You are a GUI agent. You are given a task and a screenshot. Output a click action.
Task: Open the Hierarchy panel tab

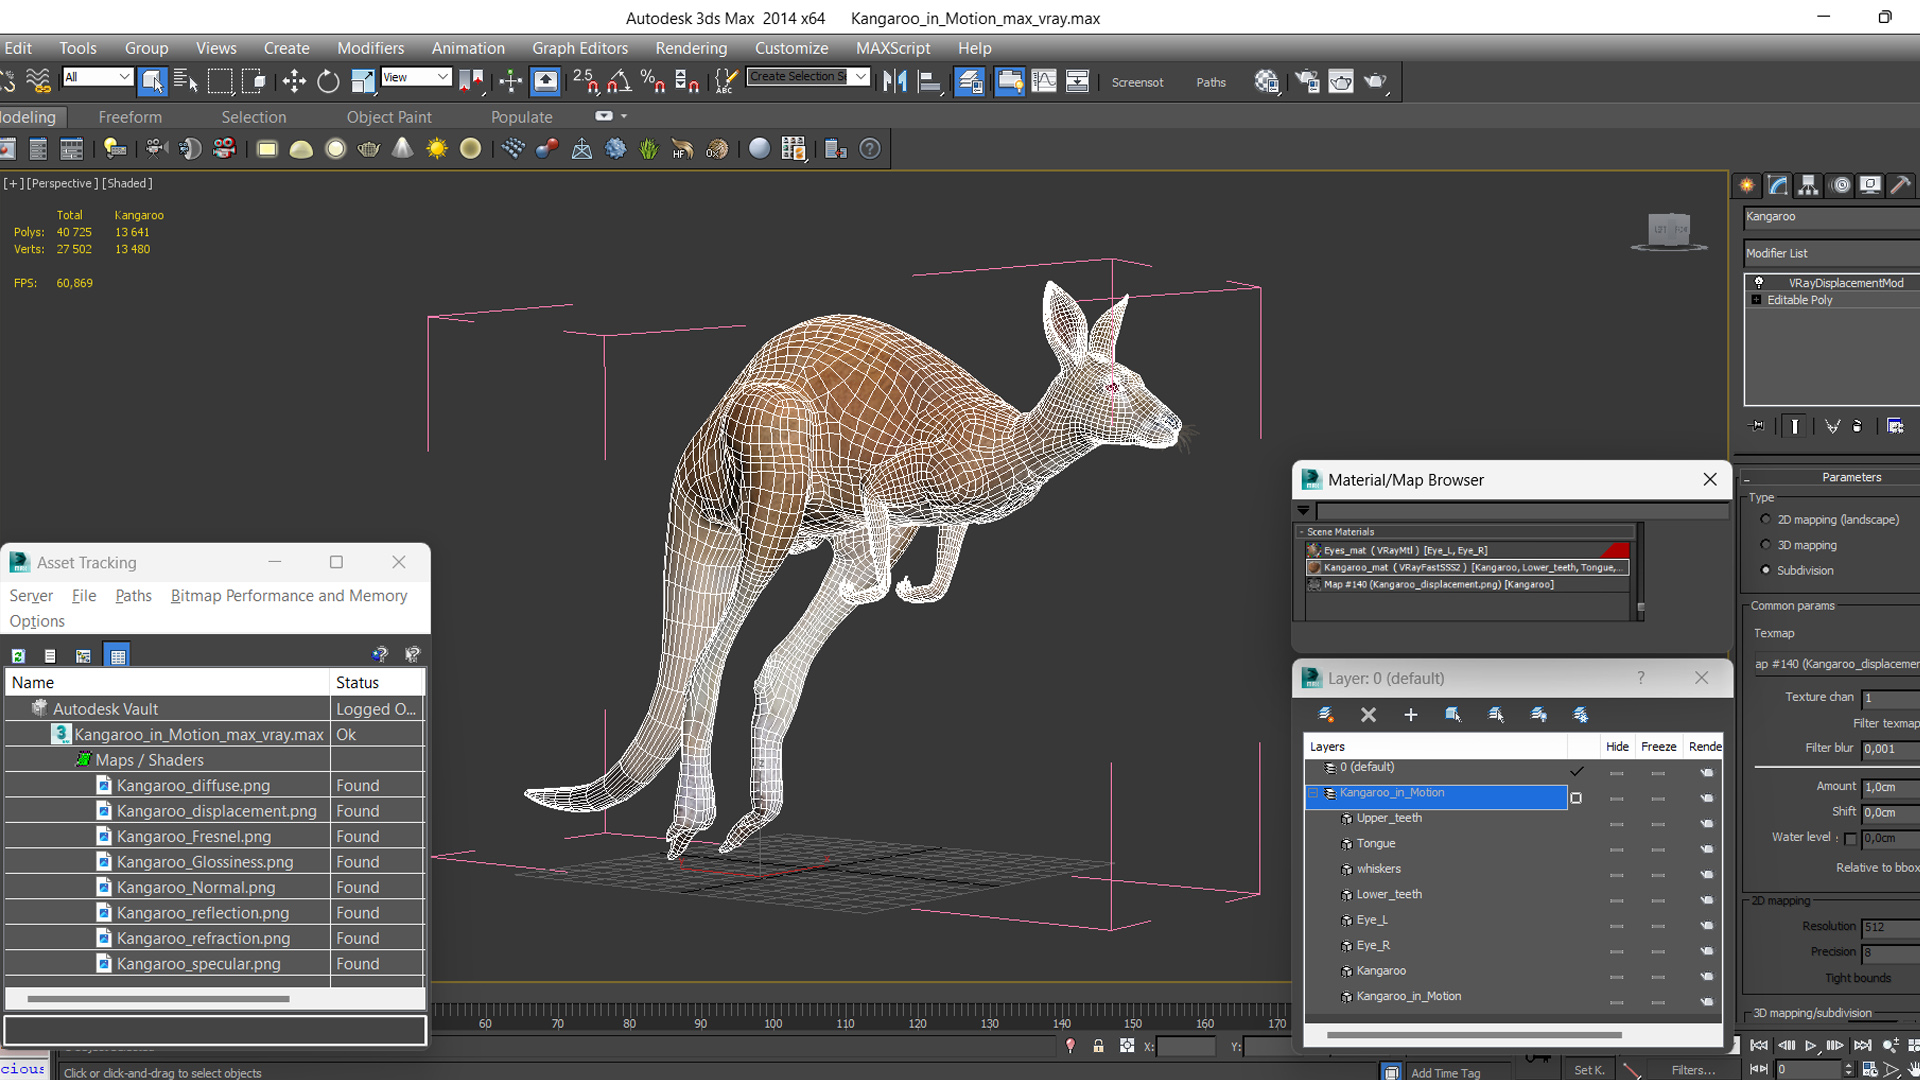(1808, 185)
